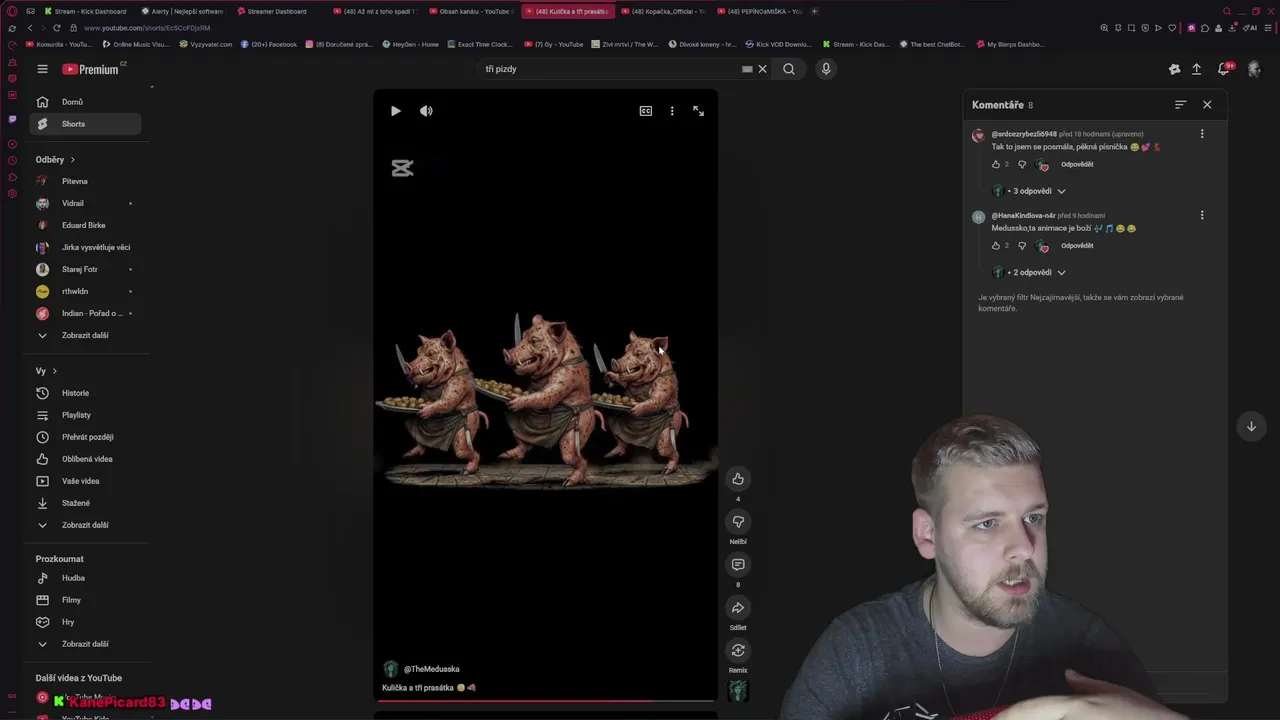Open Vidrail subscription channel

point(85,203)
